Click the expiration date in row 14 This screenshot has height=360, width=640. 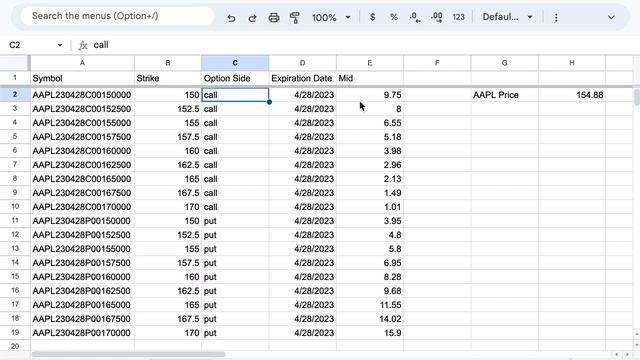302,263
